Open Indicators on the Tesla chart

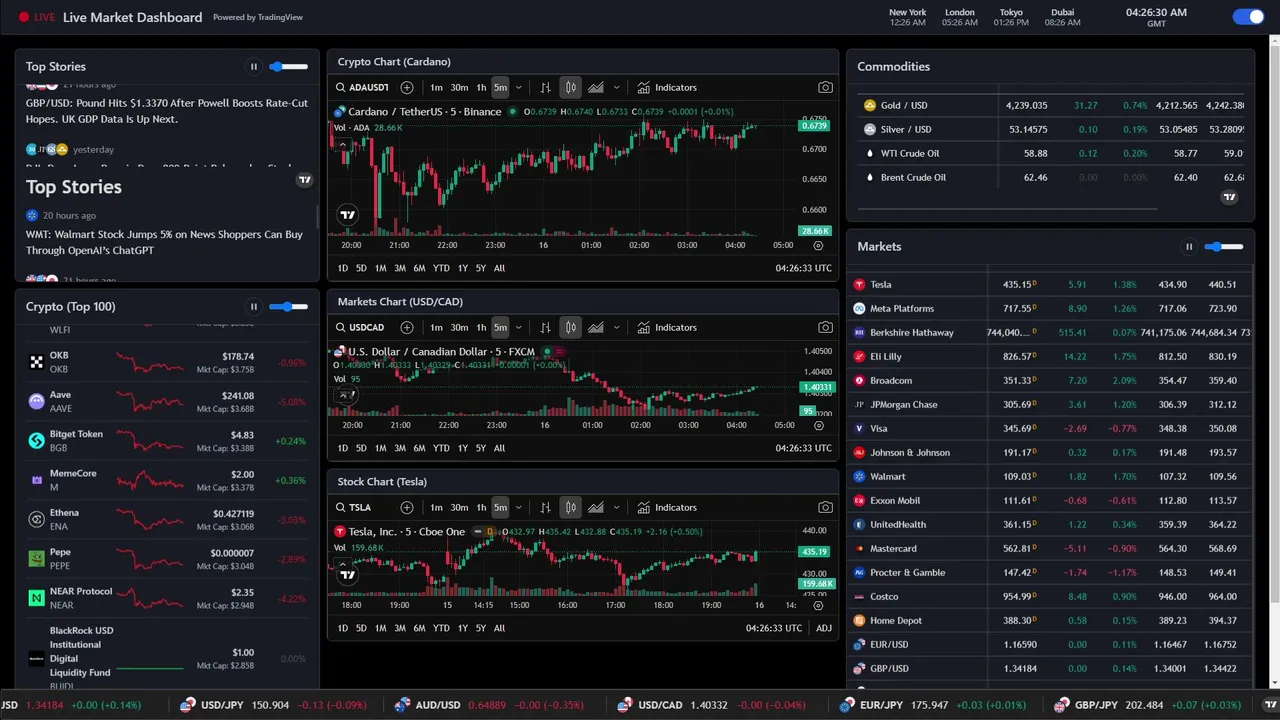pyautogui.click(x=666, y=508)
